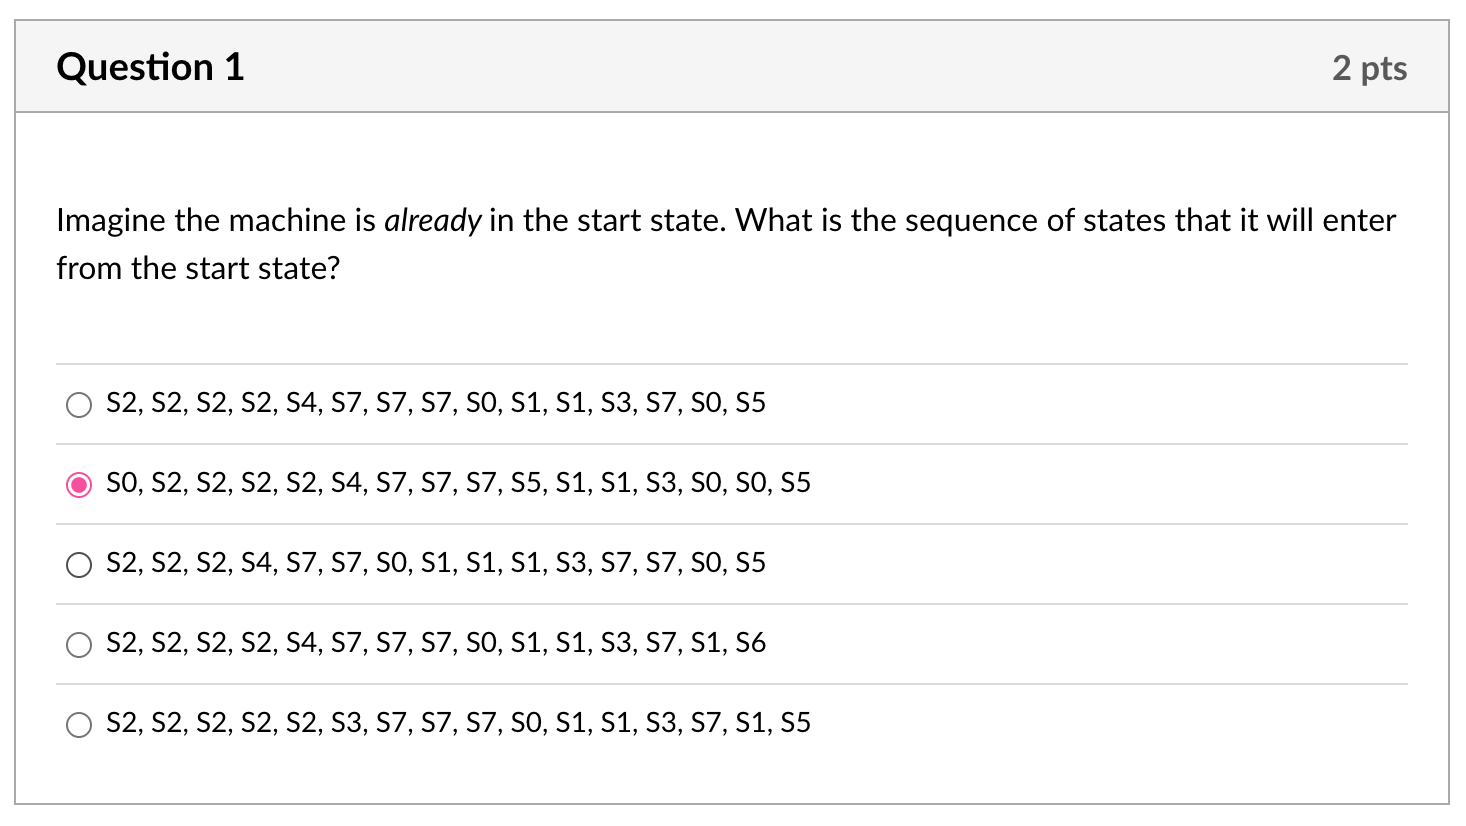Click the Question 1 header bar

[x=733, y=66]
